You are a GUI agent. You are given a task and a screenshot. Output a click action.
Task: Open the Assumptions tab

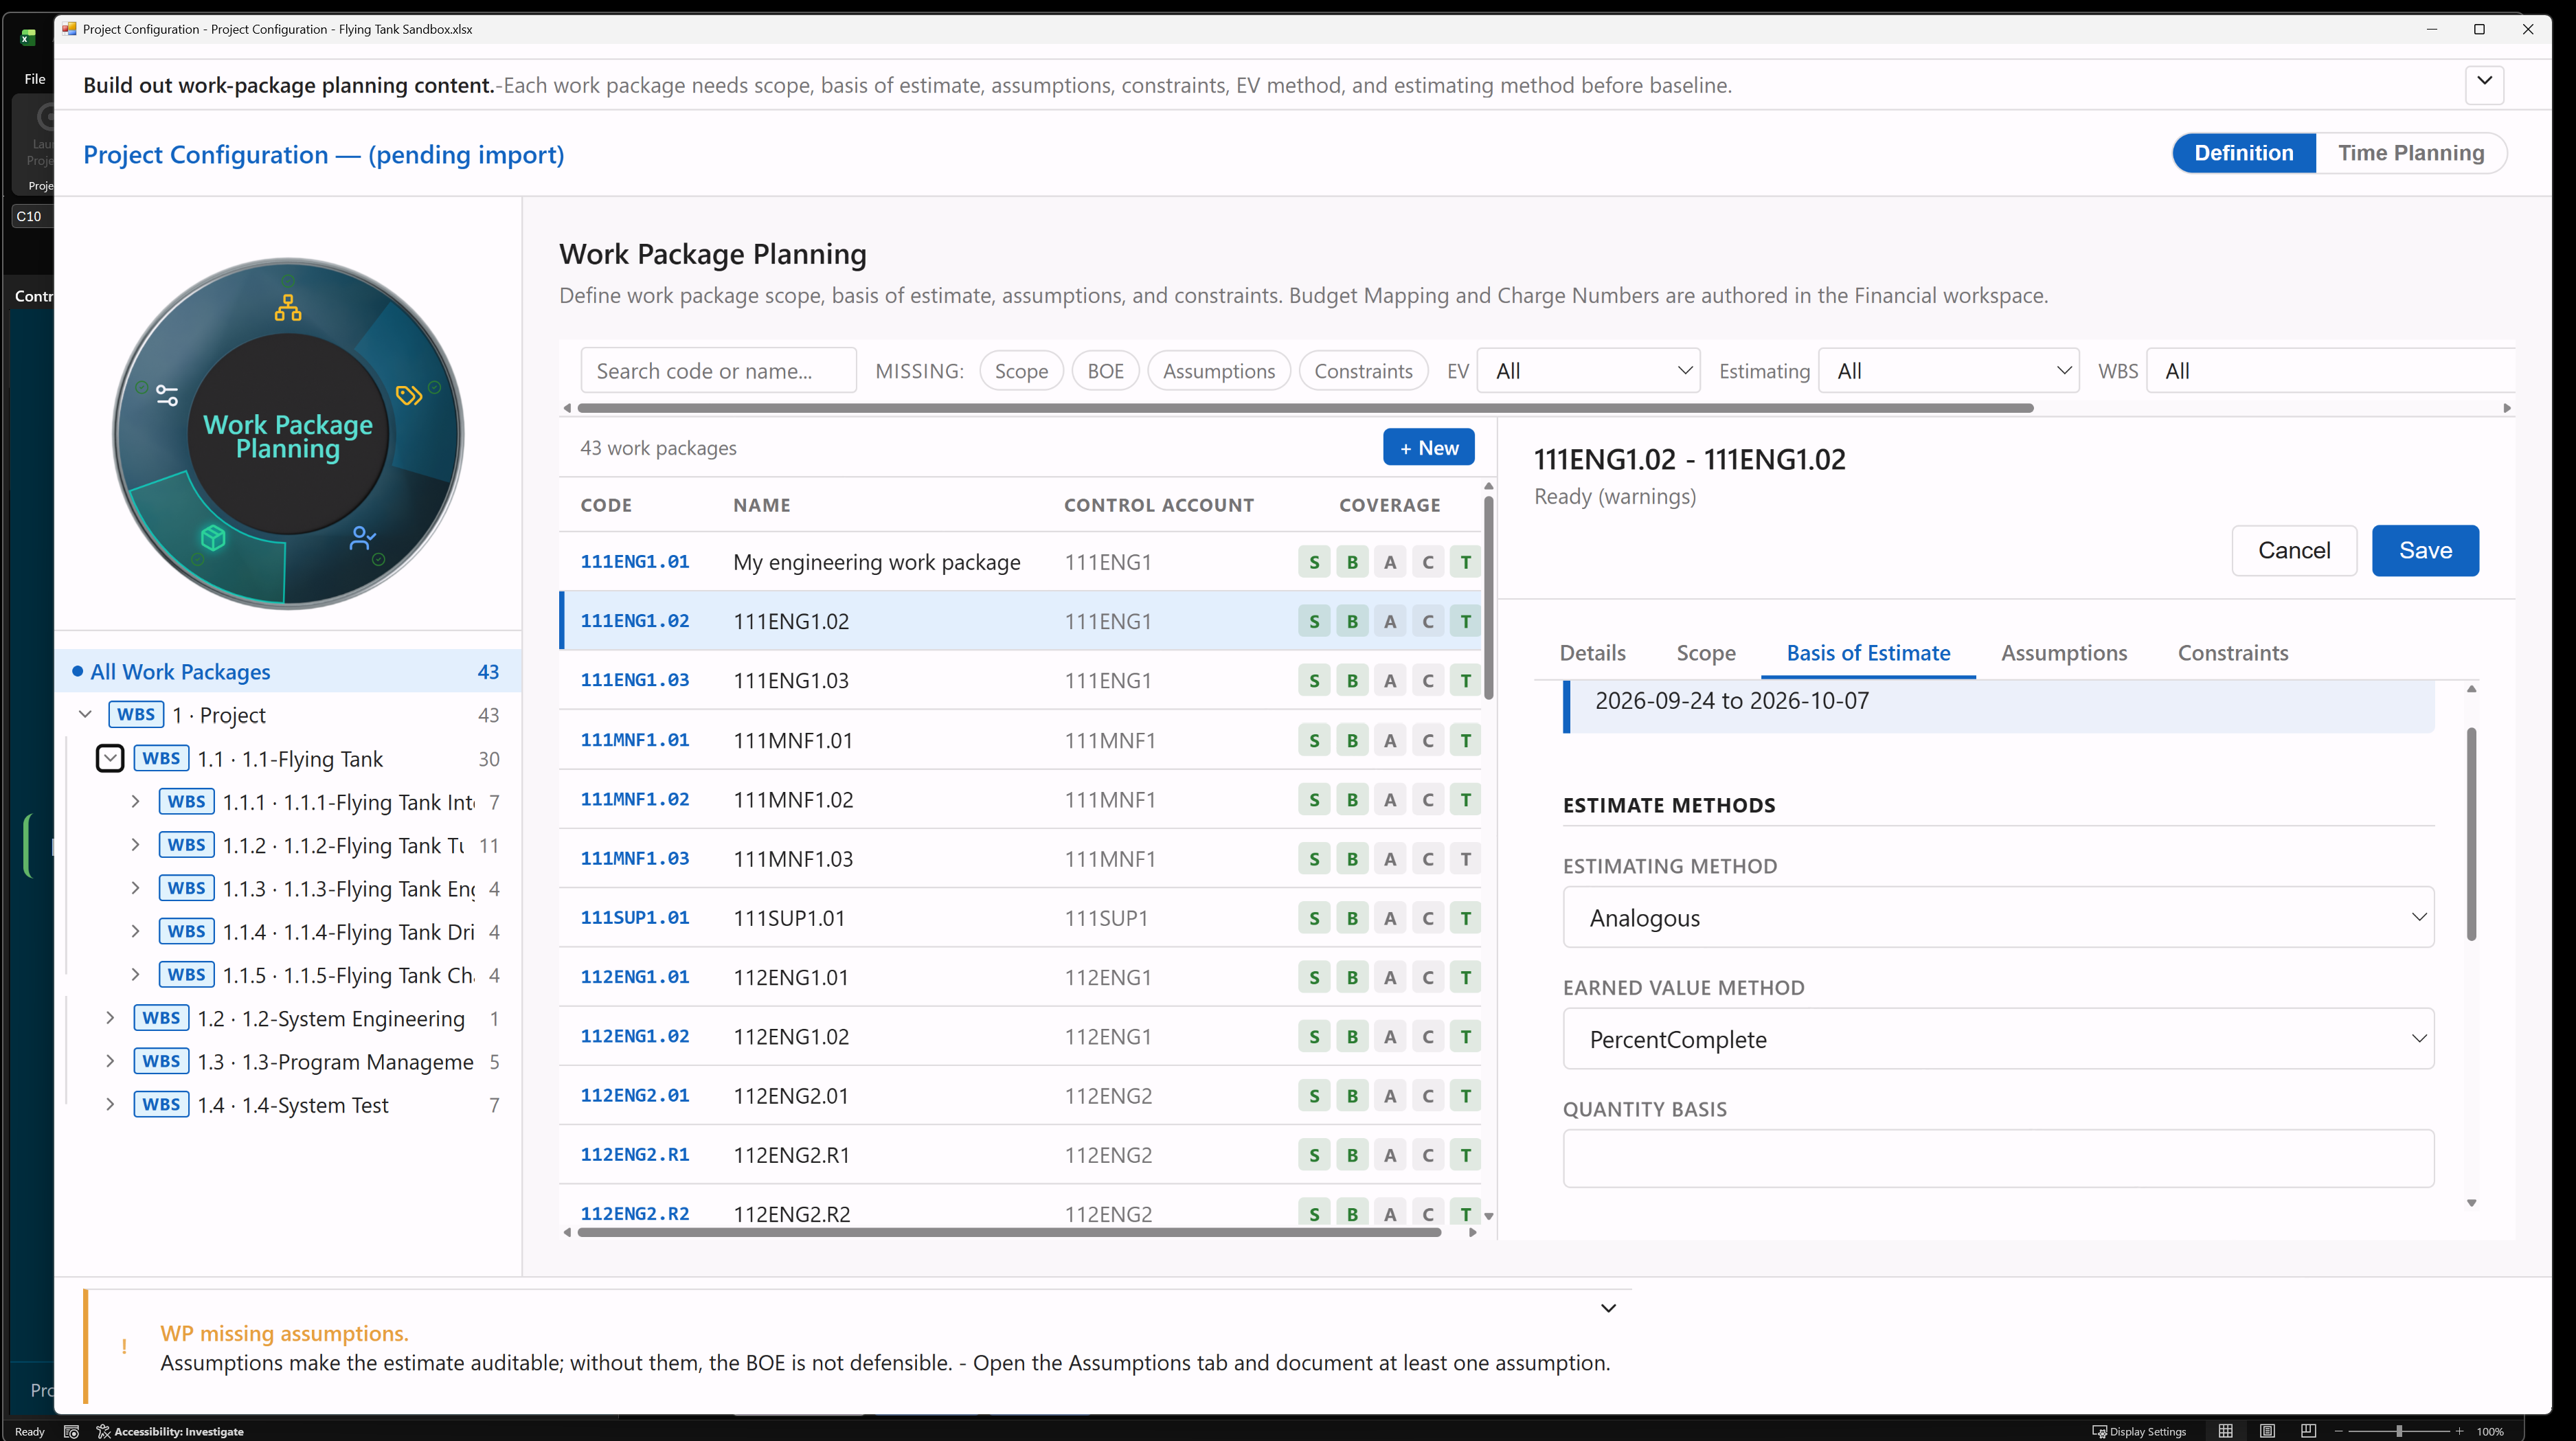(x=2064, y=653)
